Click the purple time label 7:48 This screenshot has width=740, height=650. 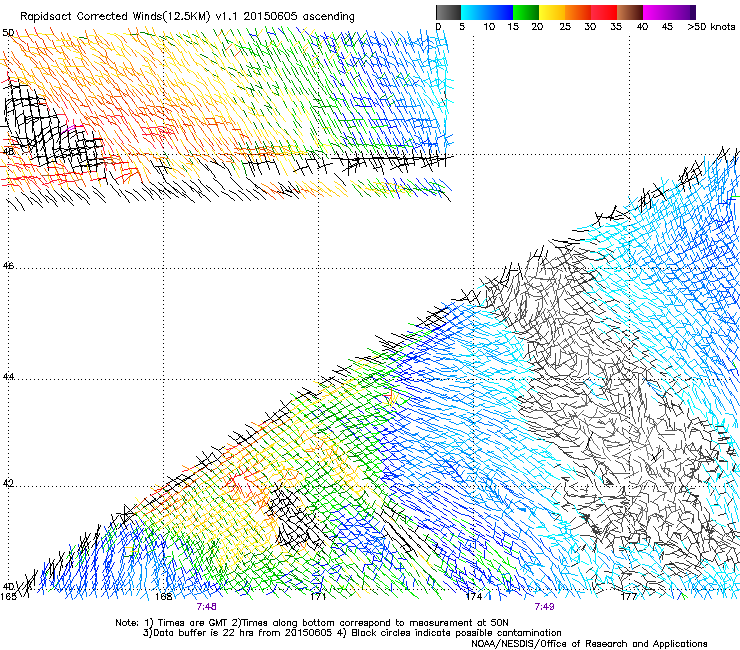[207, 607]
